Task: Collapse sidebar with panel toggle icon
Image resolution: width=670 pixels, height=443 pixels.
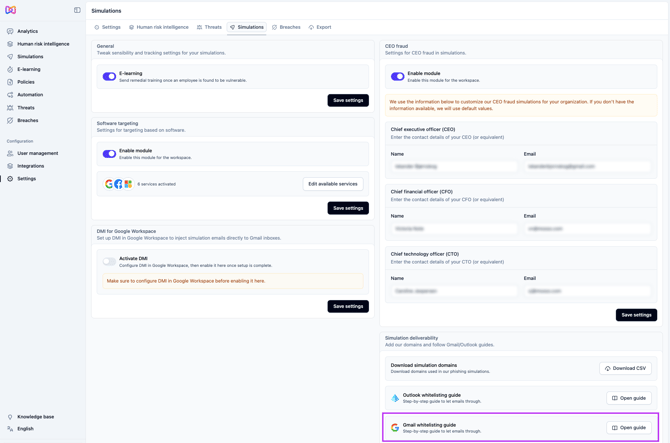Action: click(77, 10)
